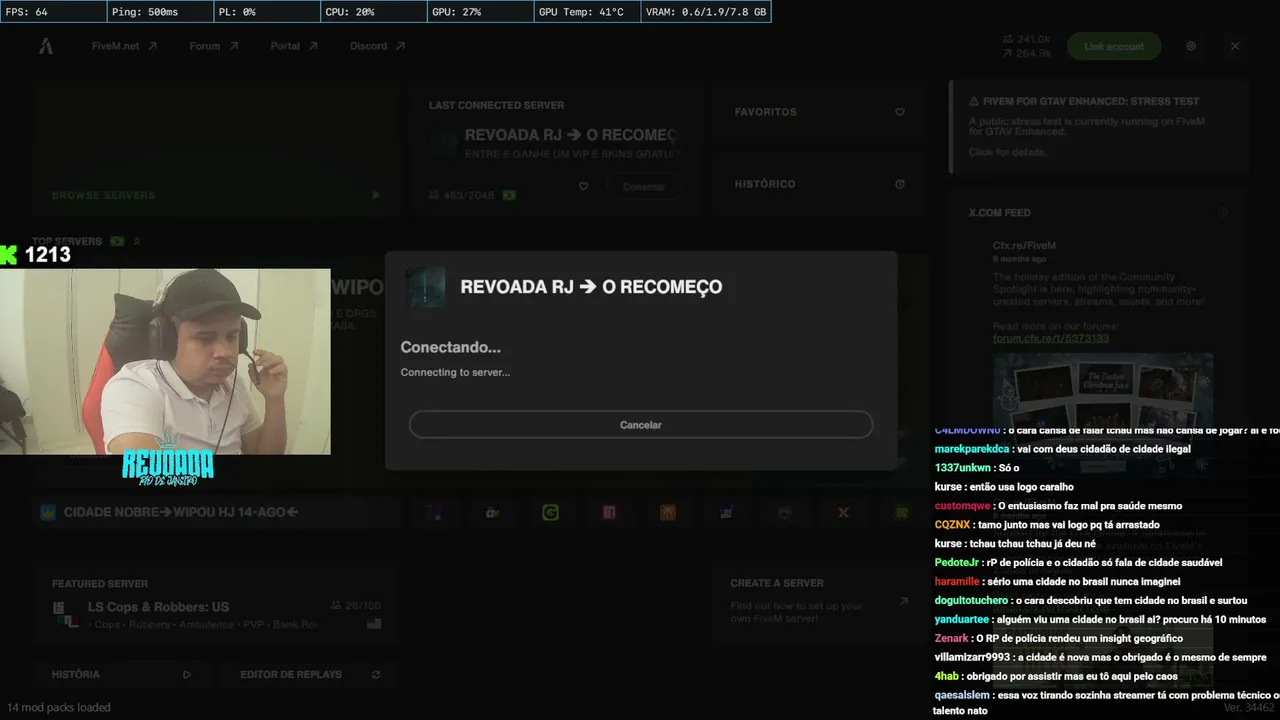Viewport: 1280px width, 720px height.
Task: Click the play arrow on Browse Servers
Action: [376, 195]
